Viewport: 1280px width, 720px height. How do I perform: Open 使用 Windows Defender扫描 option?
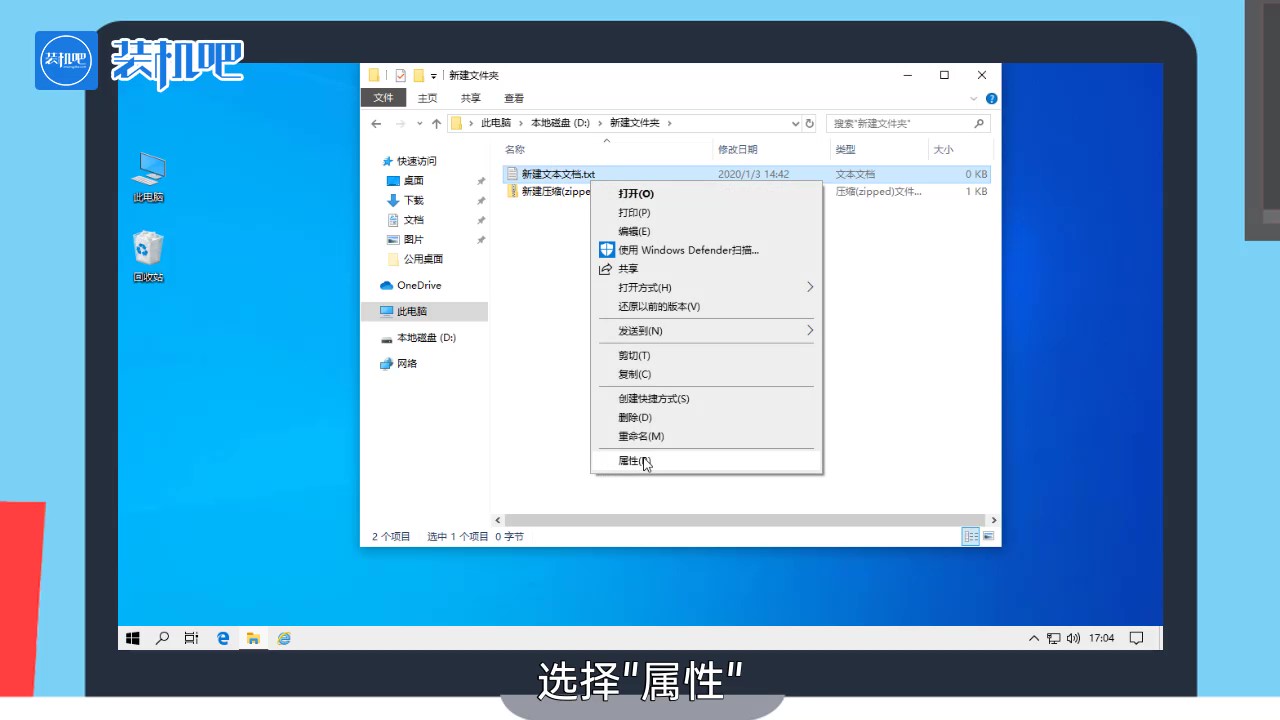click(x=688, y=250)
